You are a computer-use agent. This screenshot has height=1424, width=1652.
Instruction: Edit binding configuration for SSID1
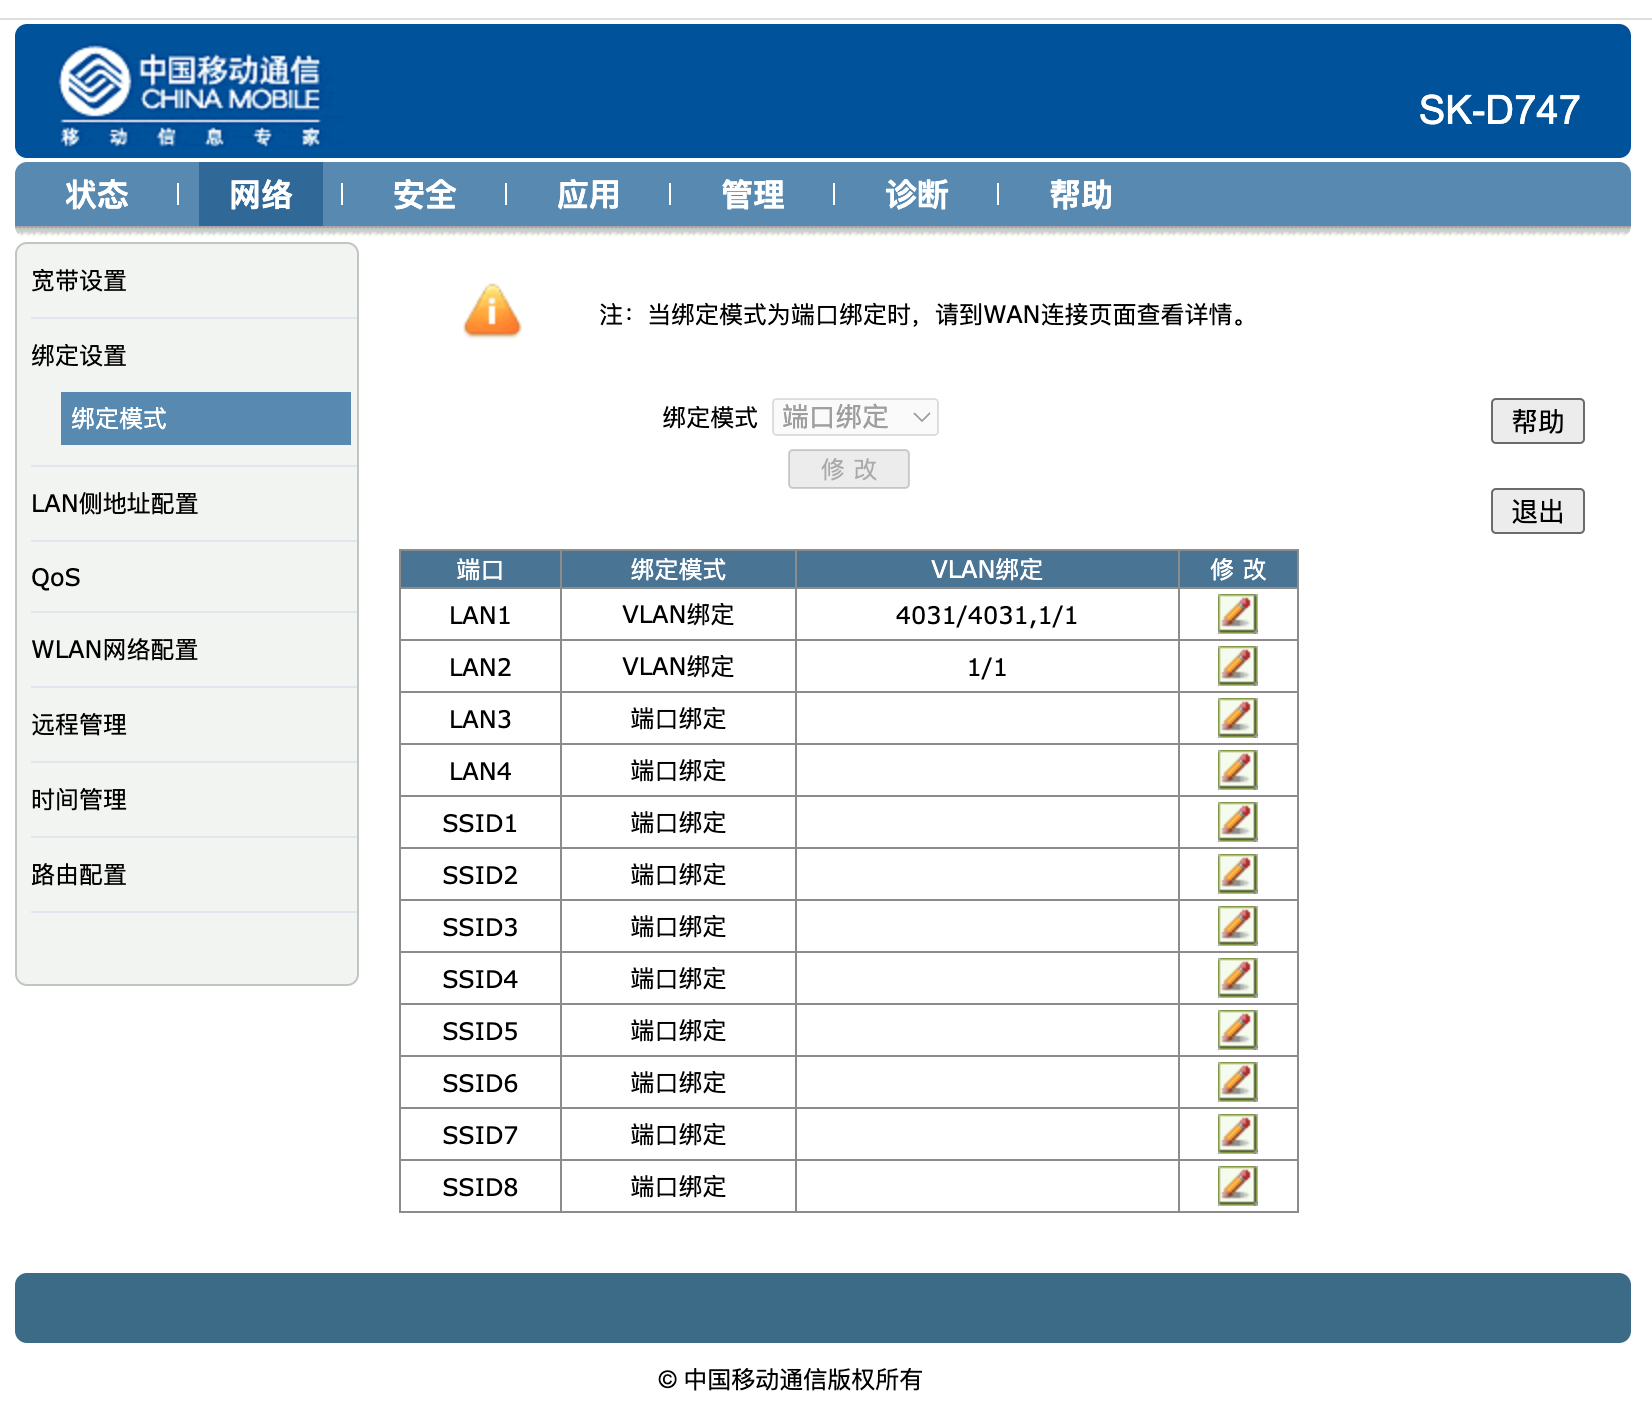point(1237,822)
